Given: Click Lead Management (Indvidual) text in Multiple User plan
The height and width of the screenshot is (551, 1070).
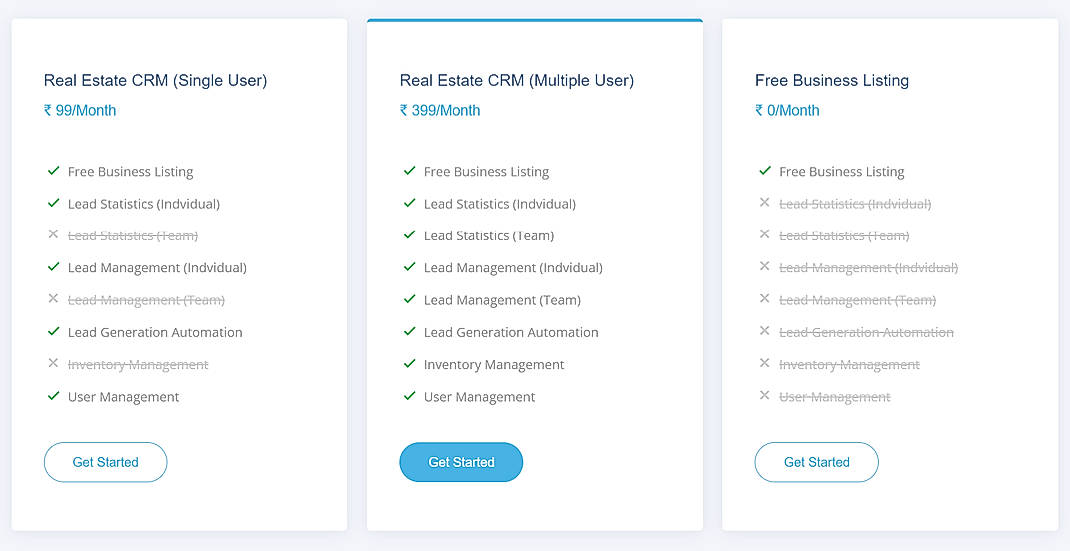Looking at the screenshot, I should [x=513, y=268].
